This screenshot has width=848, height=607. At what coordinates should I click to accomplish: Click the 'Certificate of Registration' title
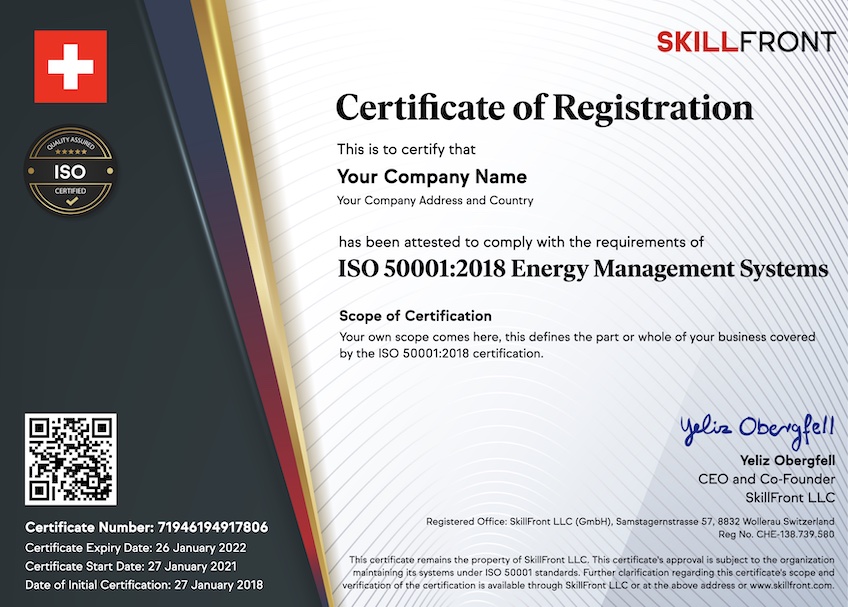(544, 108)
